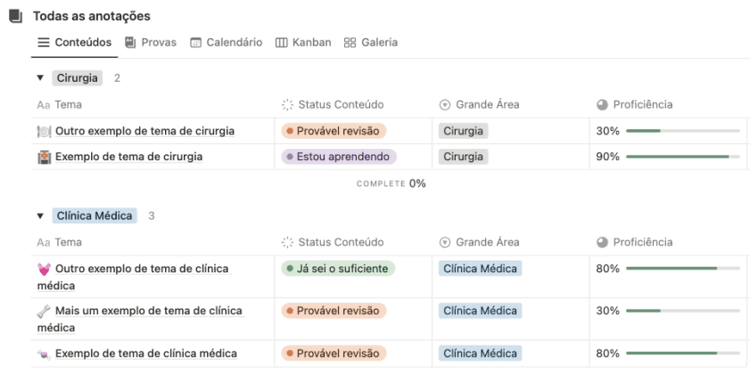750x373 pixels.
Task: Click the bone emoji of Mais um exemplo row
Action: point(44,312)
